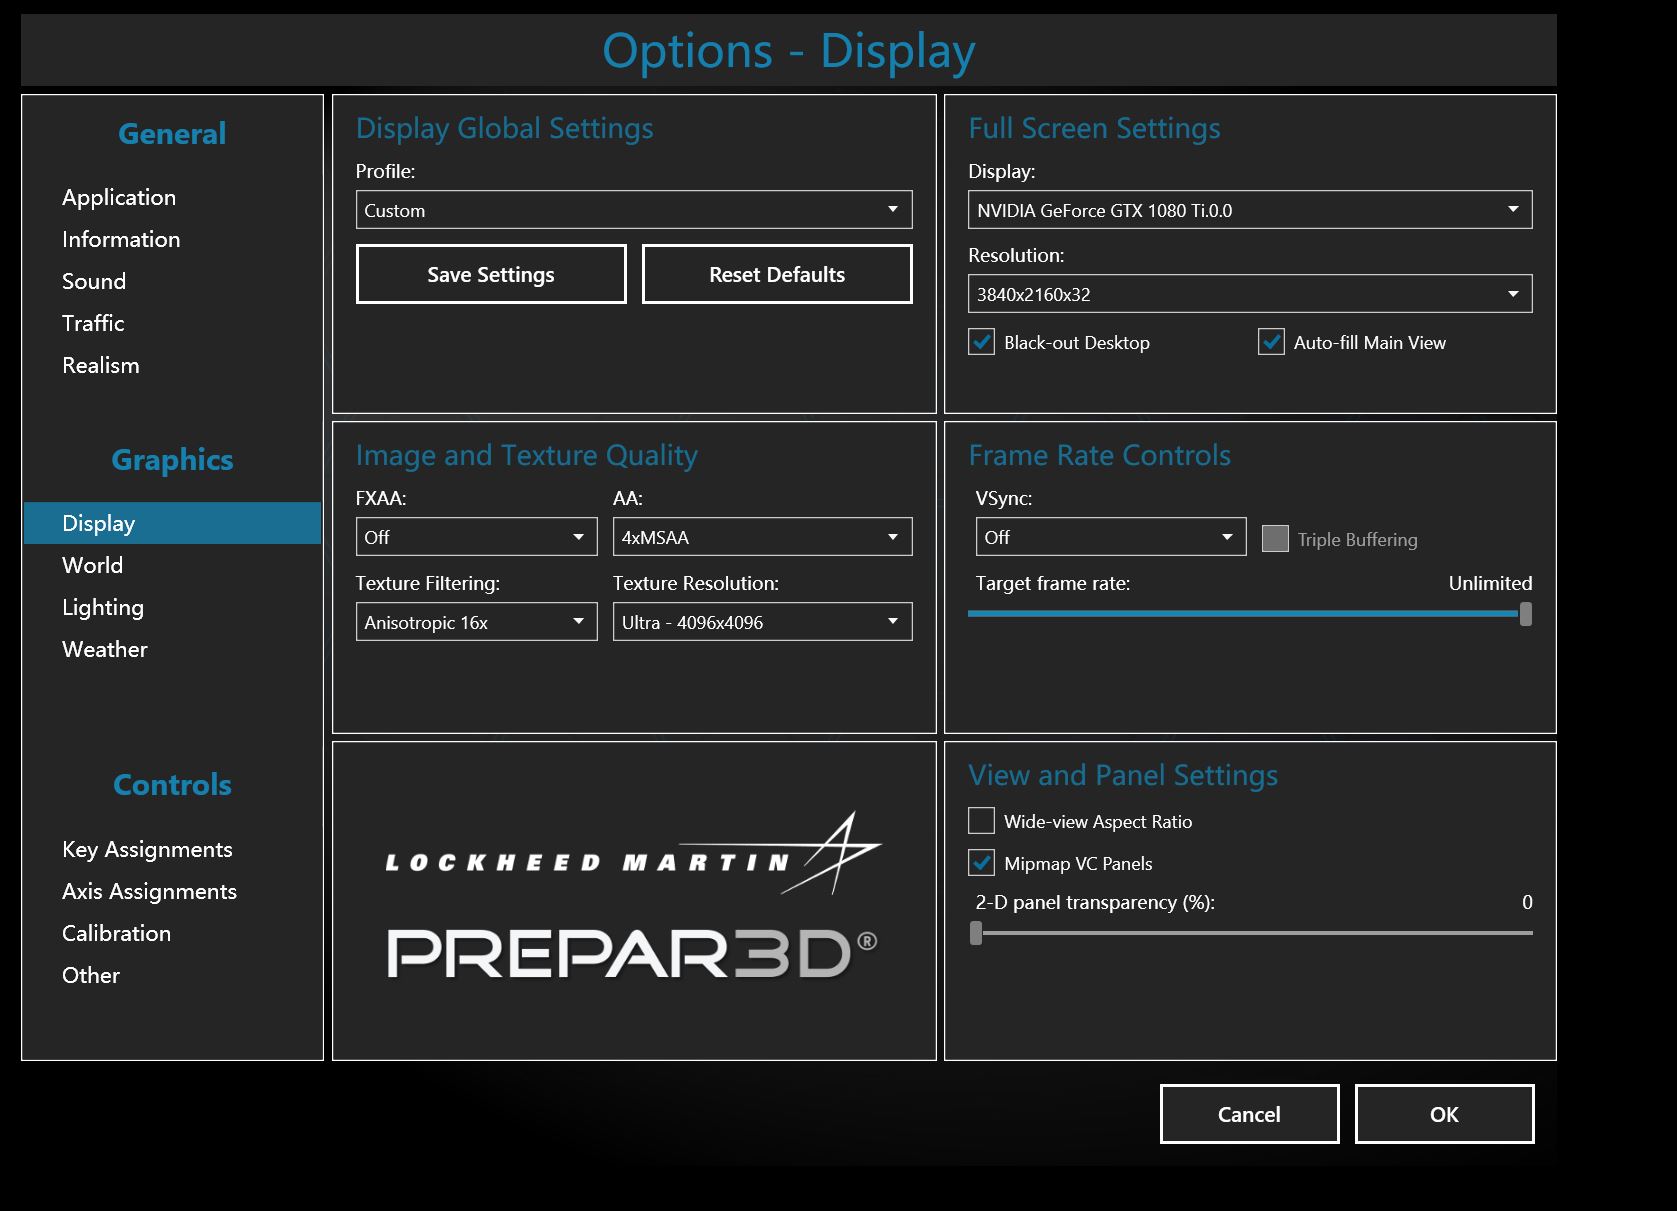Change the Texture Filtering dropdown
1677x1211 pixels.
pyautogui.click(x=476, y=622)
